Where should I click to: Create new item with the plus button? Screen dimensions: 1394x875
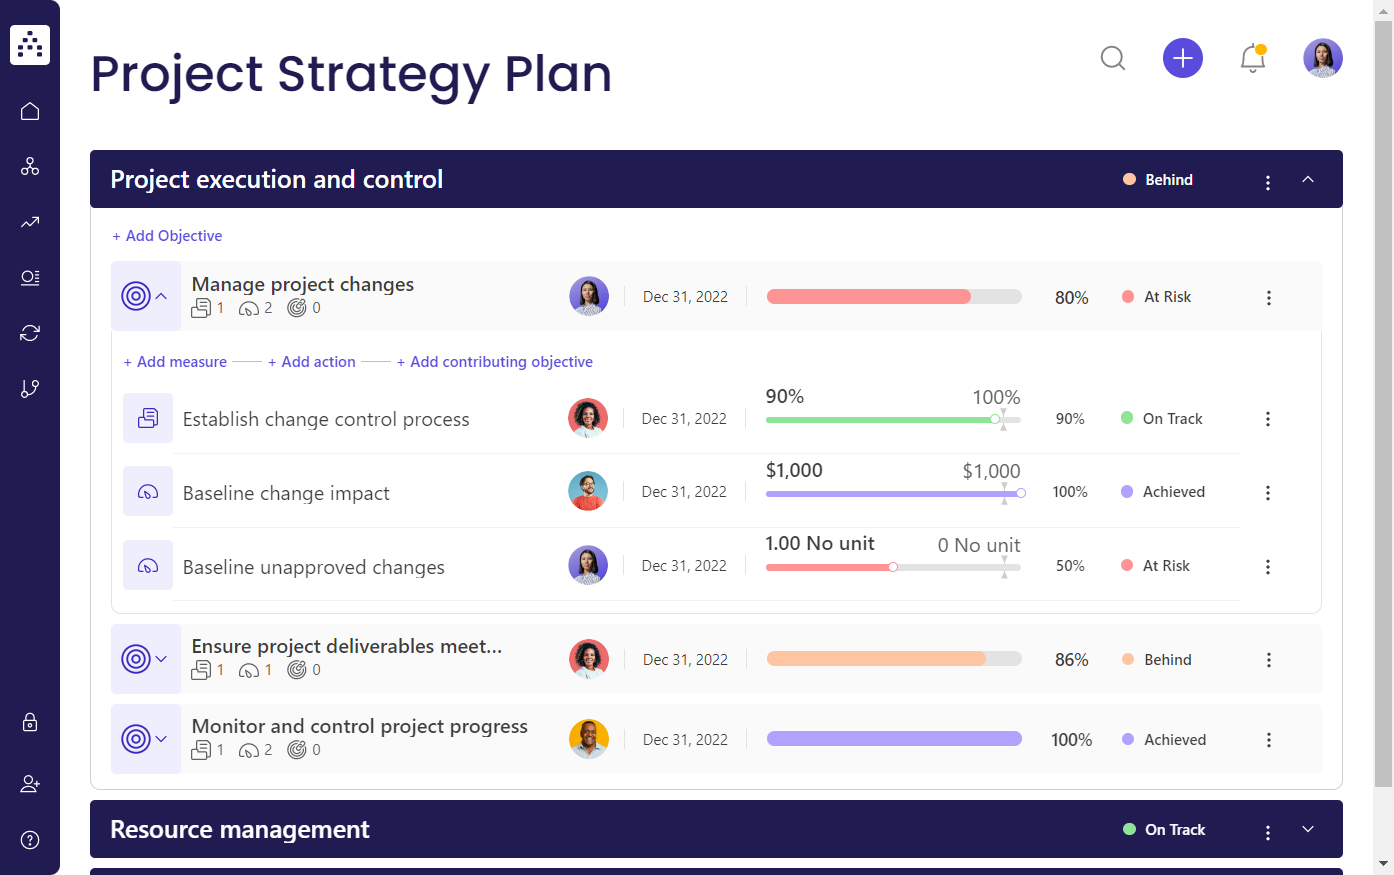[x=1183, y=58]
